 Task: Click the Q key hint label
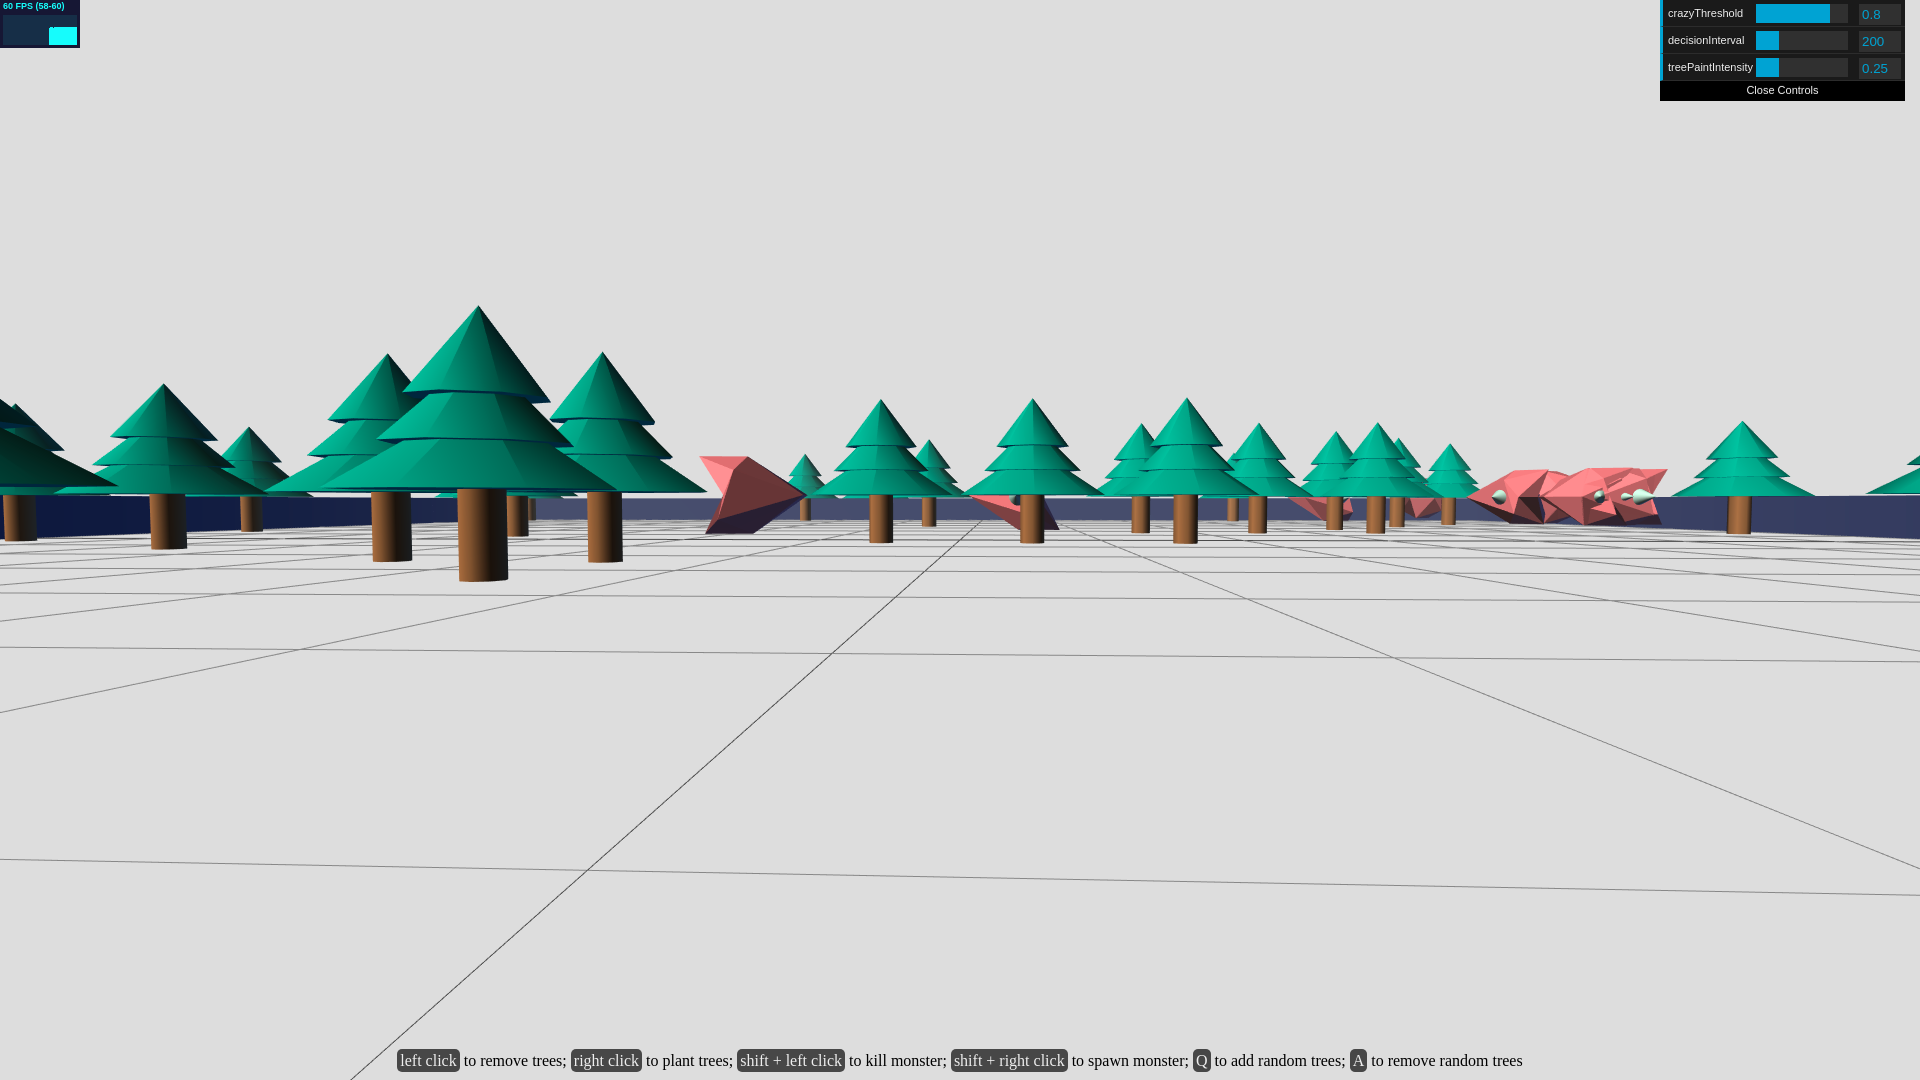[1201, 1061]
